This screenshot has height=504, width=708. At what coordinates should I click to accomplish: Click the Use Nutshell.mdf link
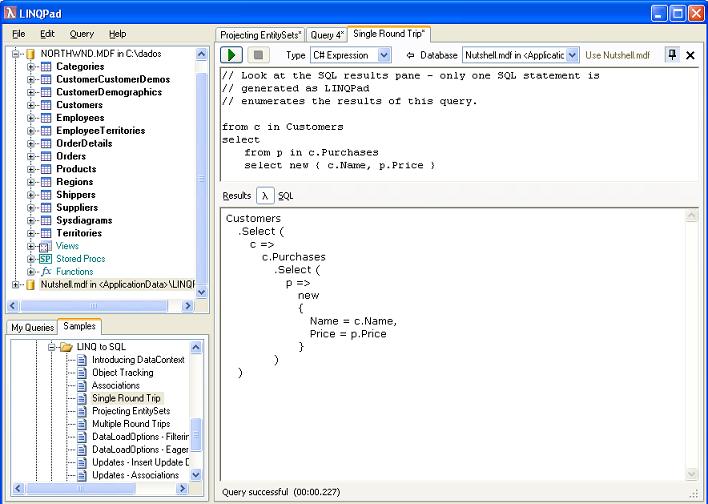pyautogui.click(x=617, y=55)
